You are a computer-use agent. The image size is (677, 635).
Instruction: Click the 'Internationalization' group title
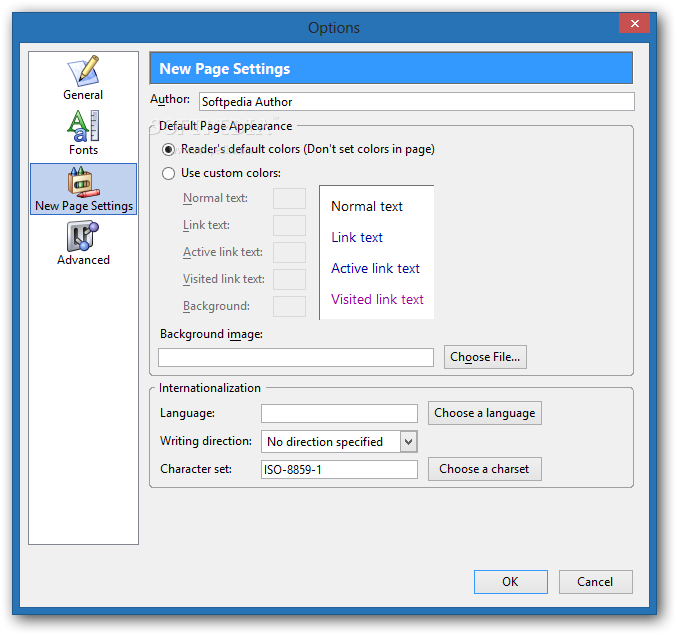210,388
